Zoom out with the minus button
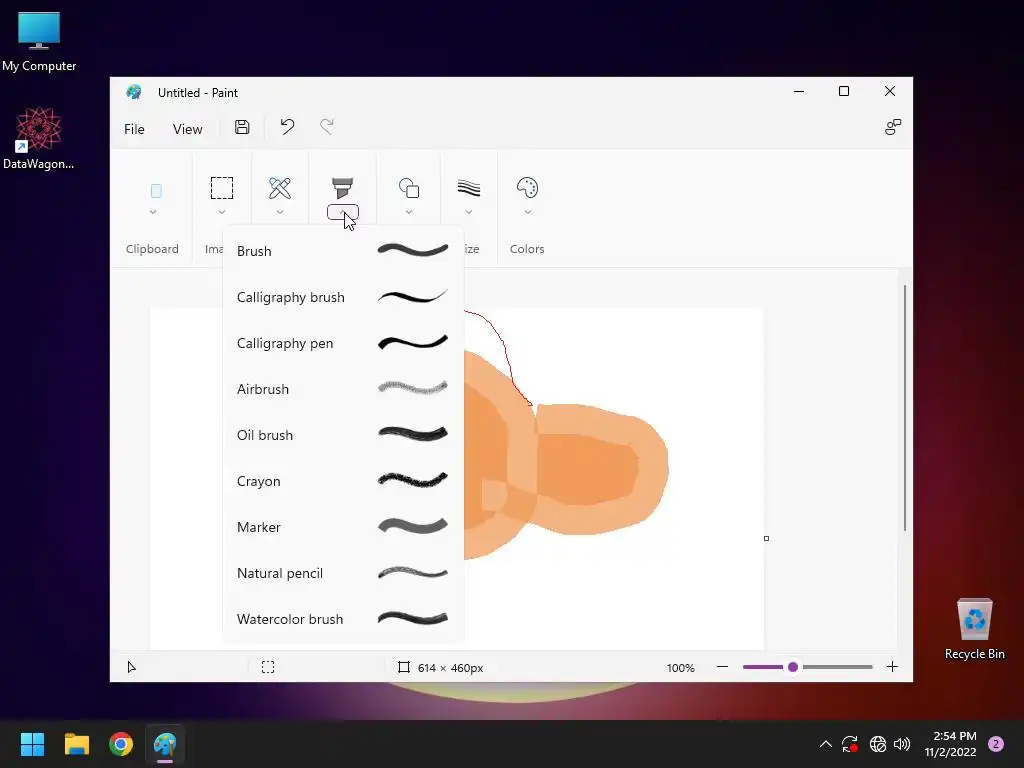 tap(722, 667)
